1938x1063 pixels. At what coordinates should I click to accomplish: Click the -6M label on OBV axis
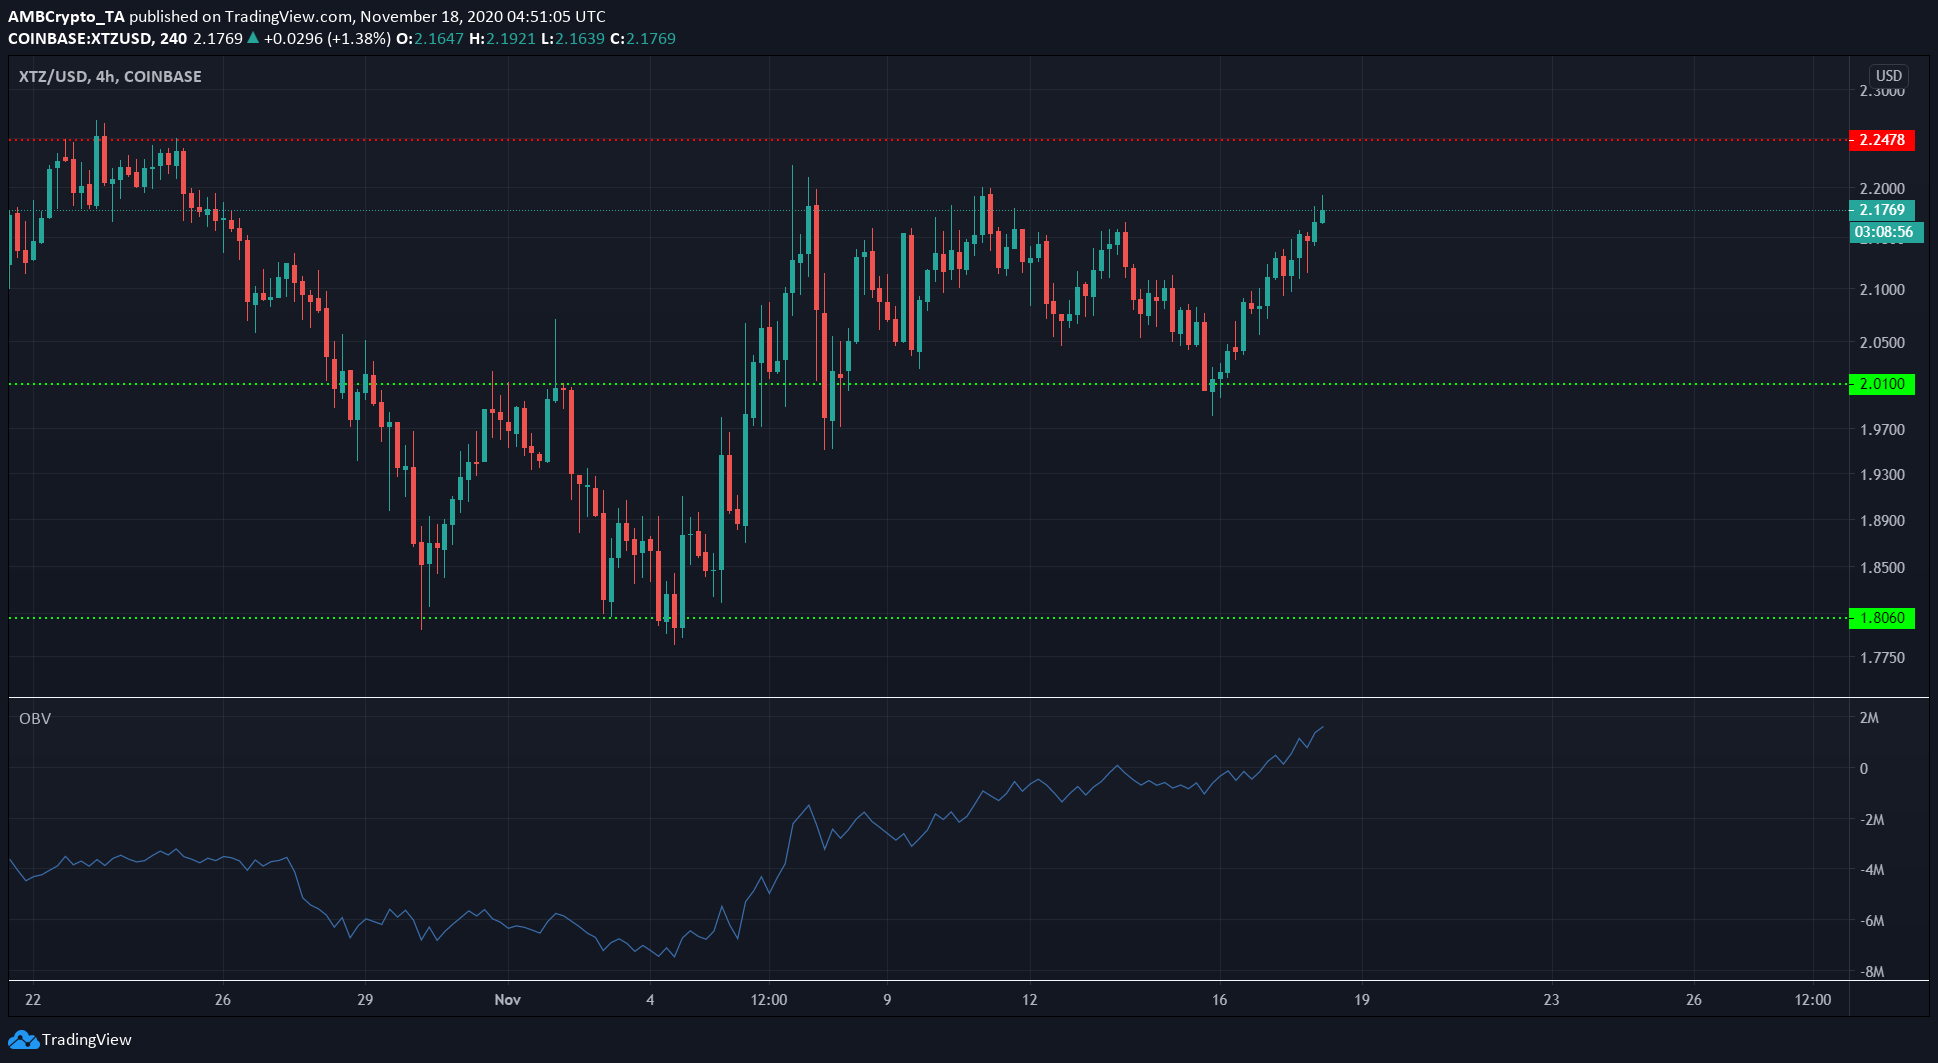tap(1872, 921)
